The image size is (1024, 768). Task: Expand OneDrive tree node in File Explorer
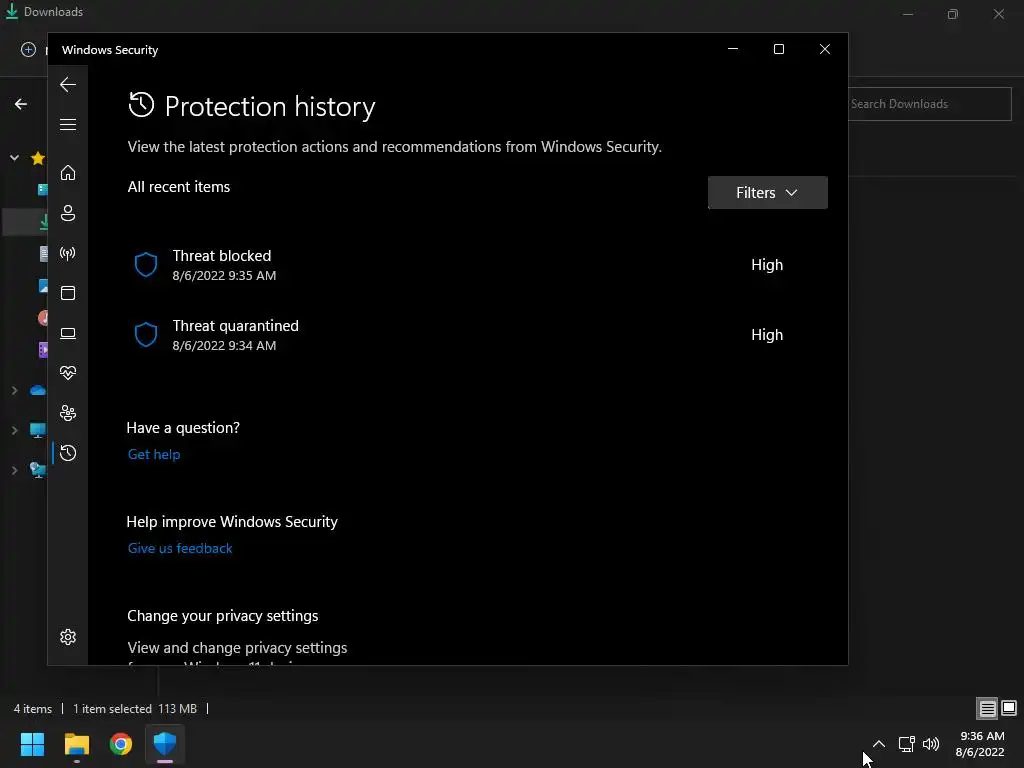point(14,391)
